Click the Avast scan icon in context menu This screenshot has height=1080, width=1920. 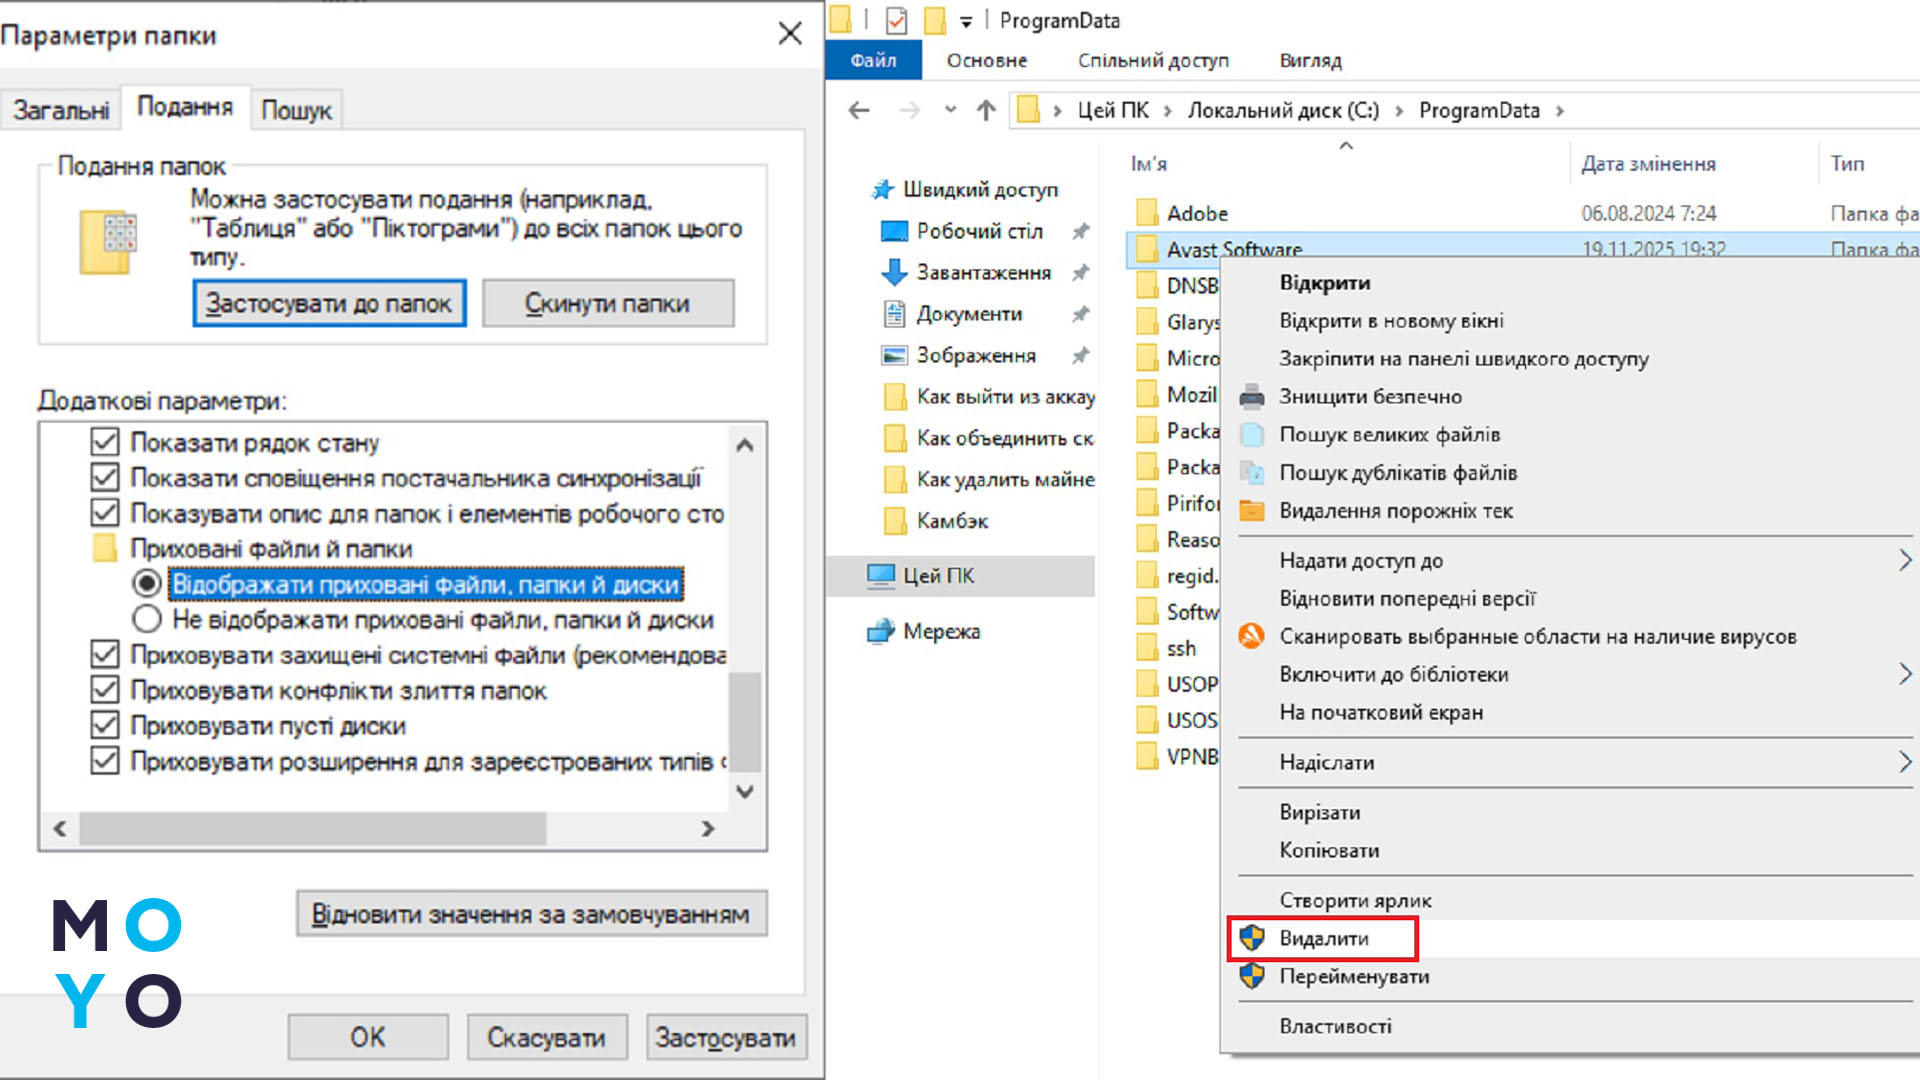(x=1251, y=636)
